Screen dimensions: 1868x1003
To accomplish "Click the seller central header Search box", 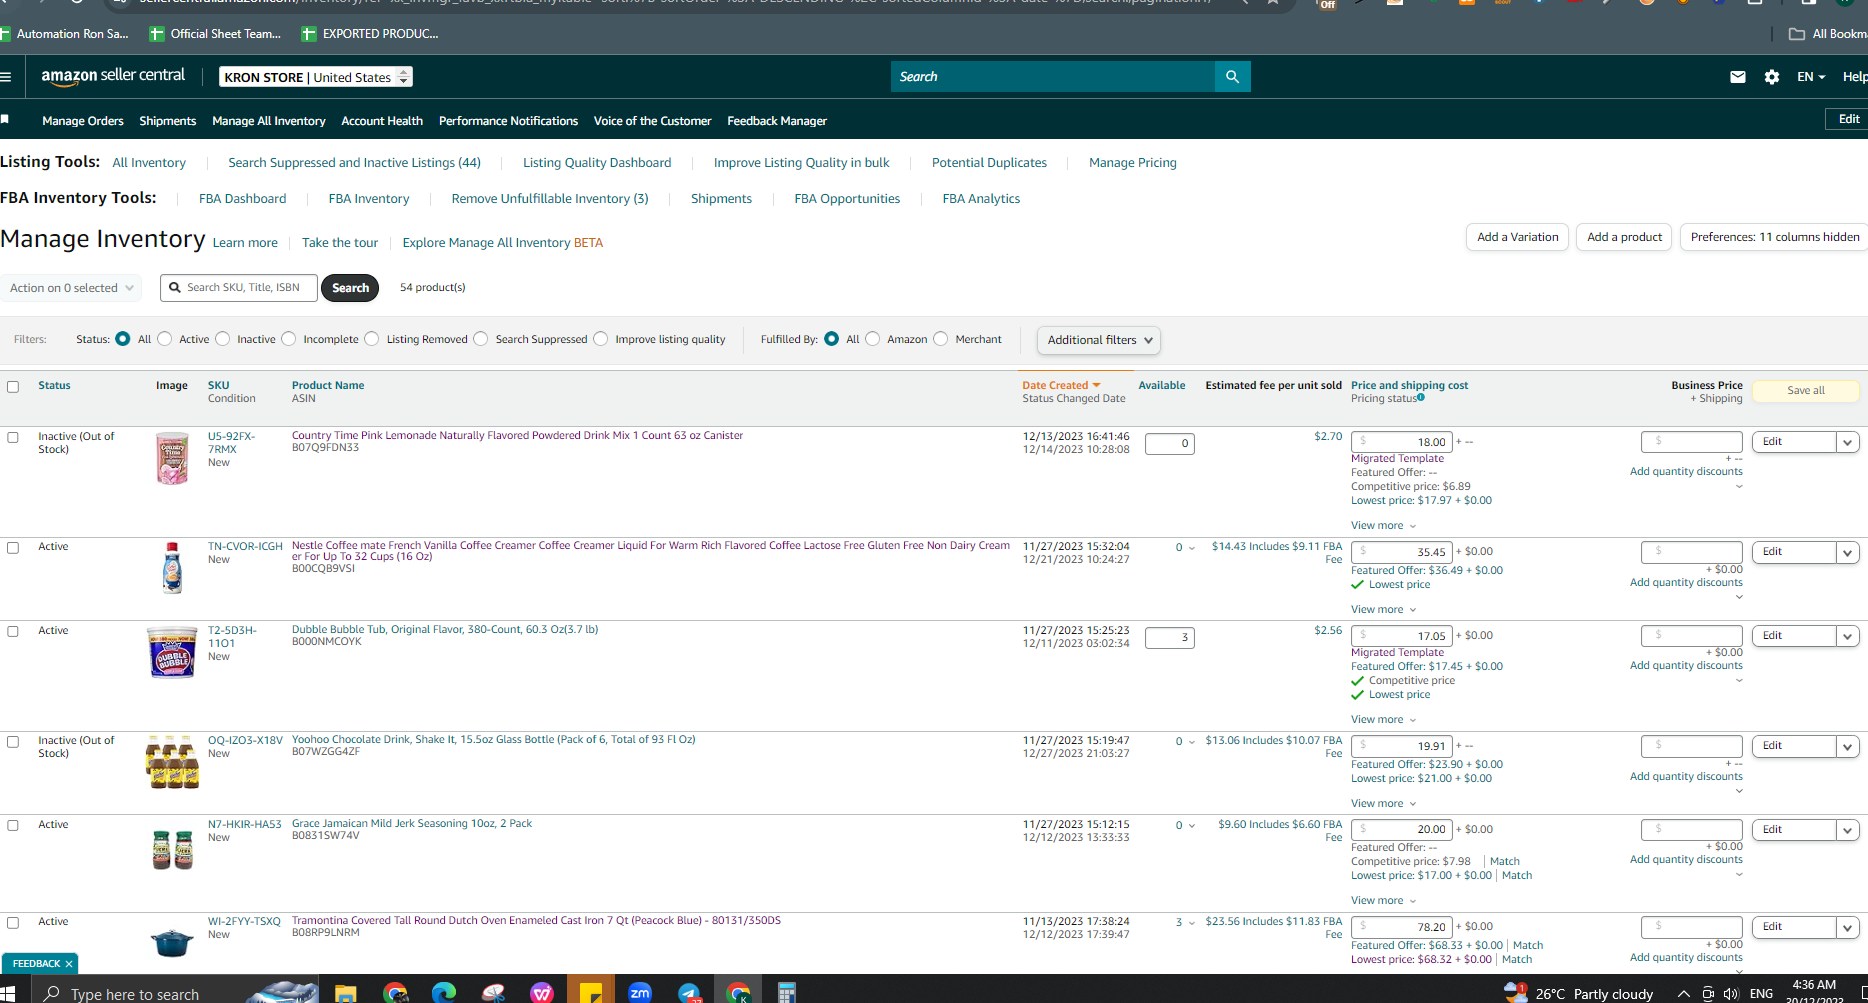I will (x=1053, y=77).
